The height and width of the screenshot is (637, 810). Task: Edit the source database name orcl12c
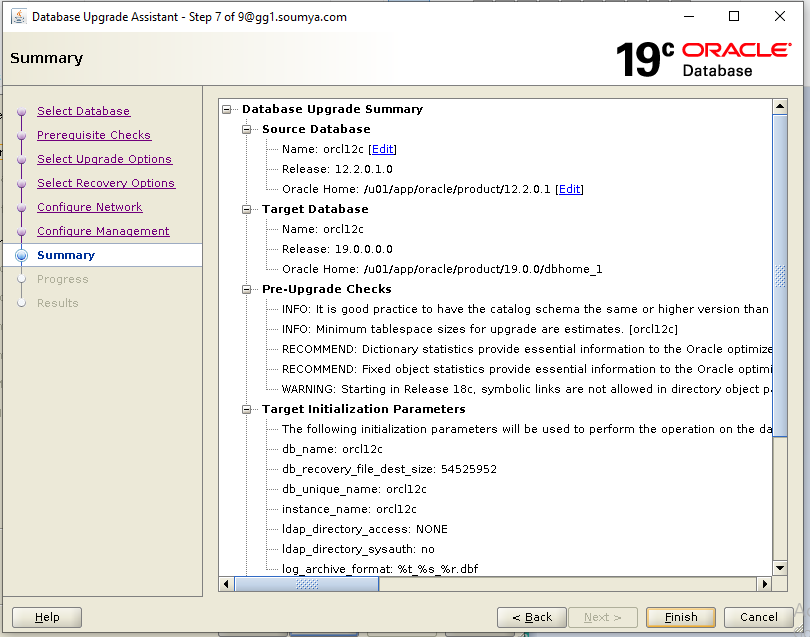coord(383,149)
